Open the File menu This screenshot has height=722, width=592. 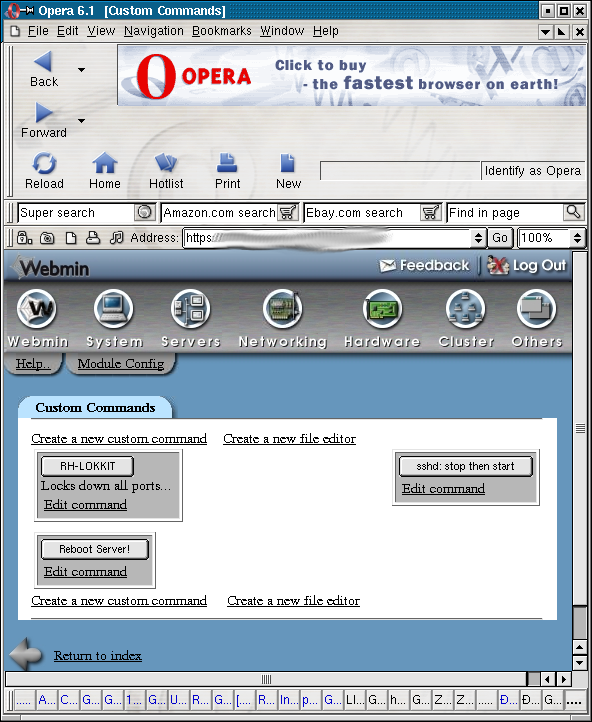[38, 31]
